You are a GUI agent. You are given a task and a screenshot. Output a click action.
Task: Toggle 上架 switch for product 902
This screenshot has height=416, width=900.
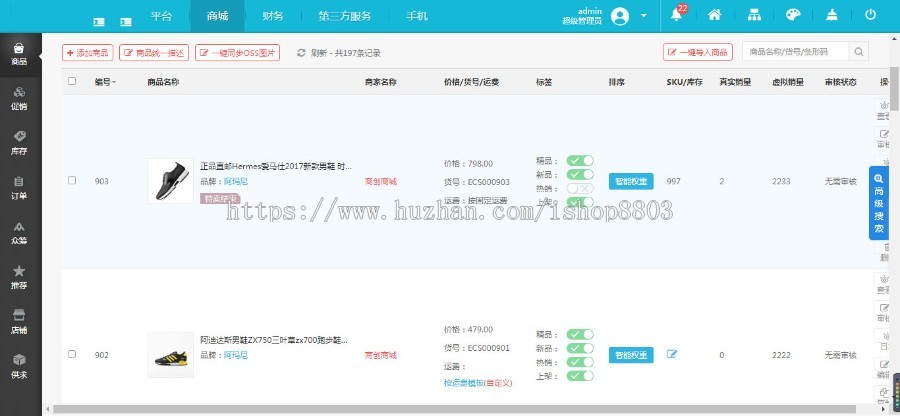coord(580,376)
